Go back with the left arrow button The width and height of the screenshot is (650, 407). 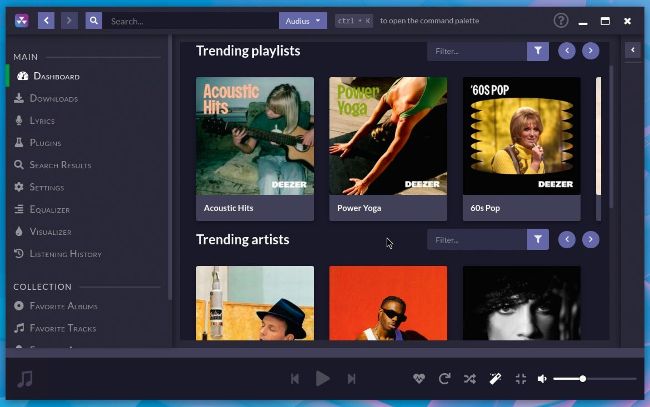pos(46,20)
